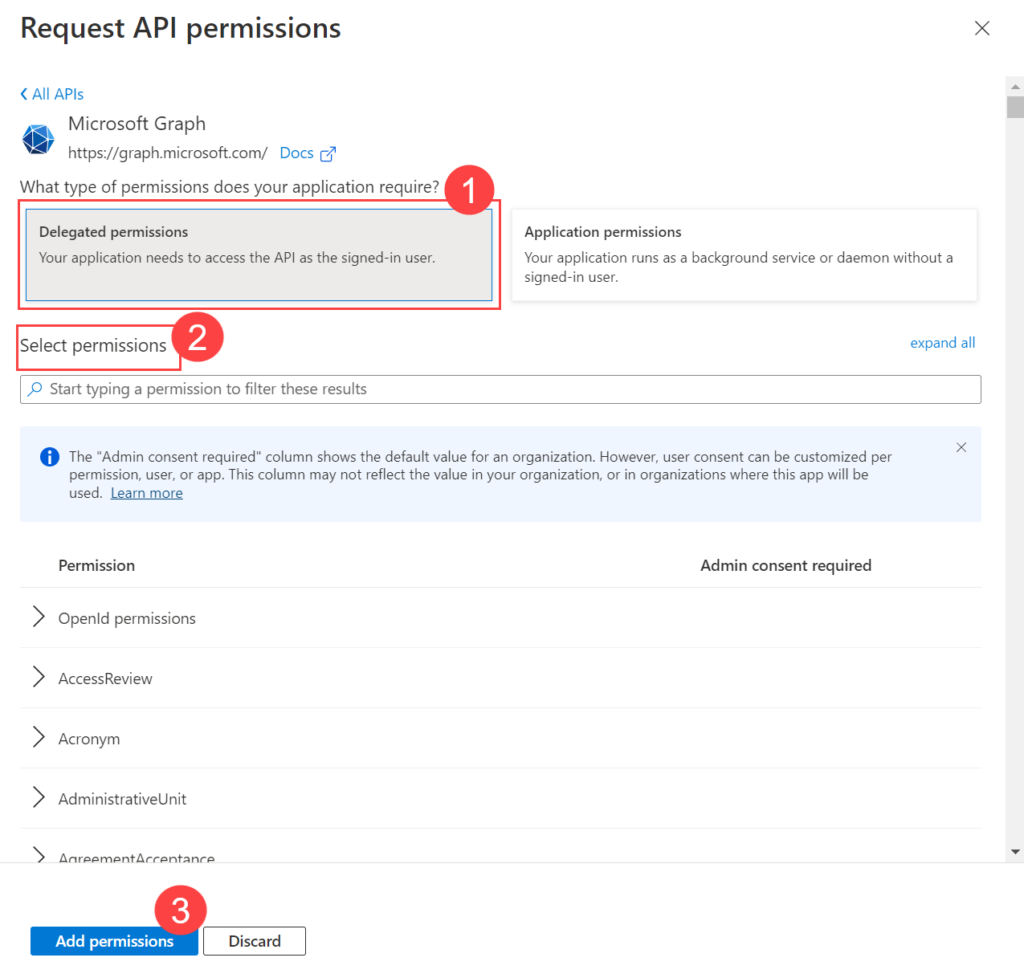Click the blue info icon on the banner
Screen dimensions: 1024x978
49,456
